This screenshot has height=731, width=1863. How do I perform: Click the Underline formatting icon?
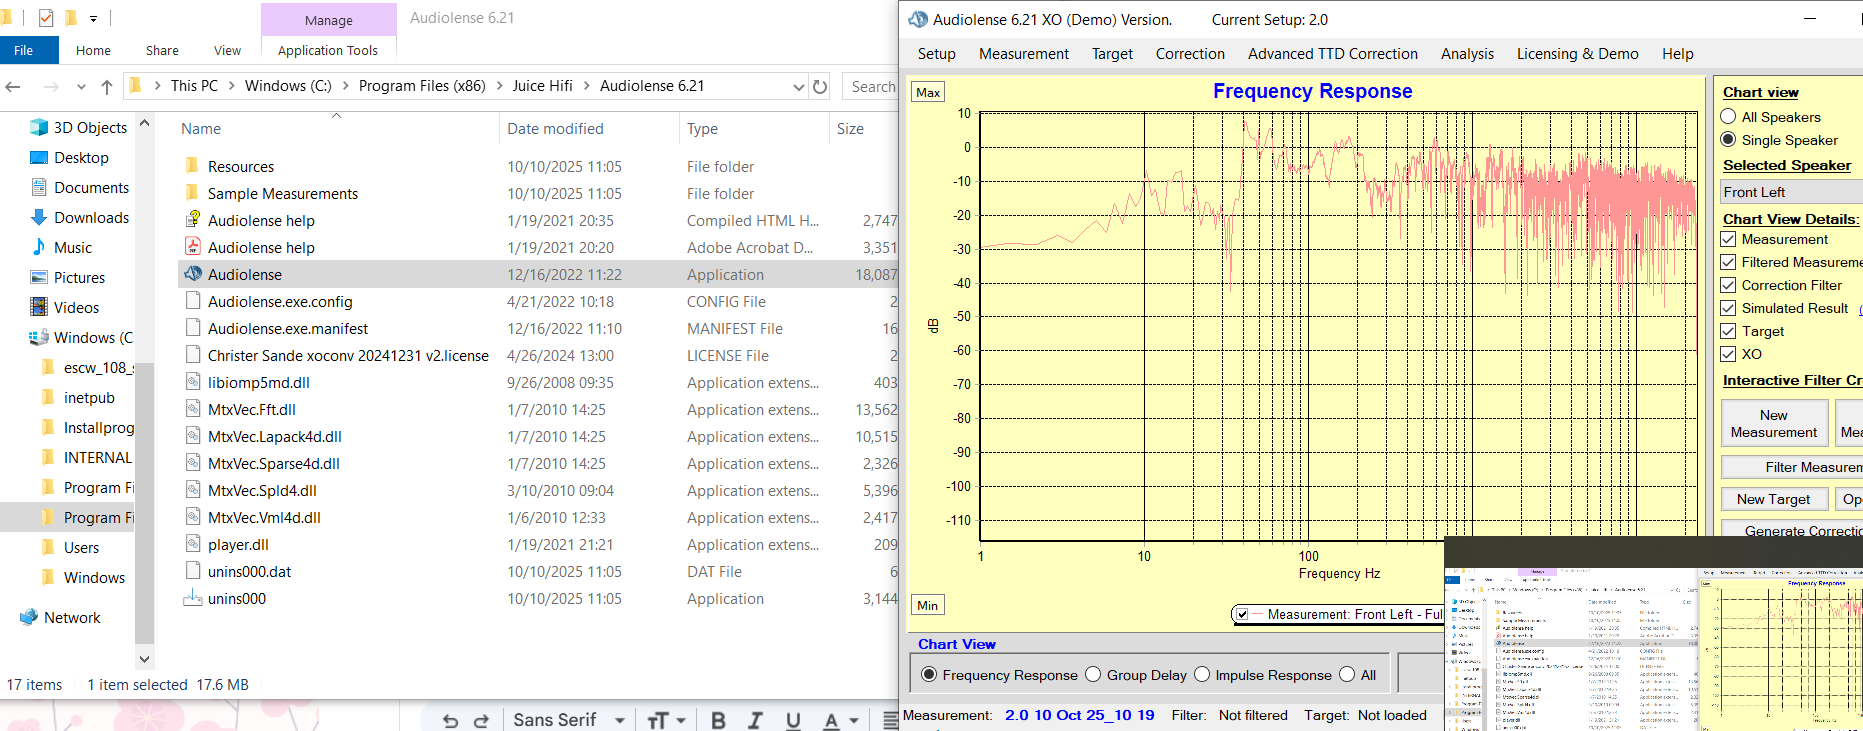pos(793,720)
